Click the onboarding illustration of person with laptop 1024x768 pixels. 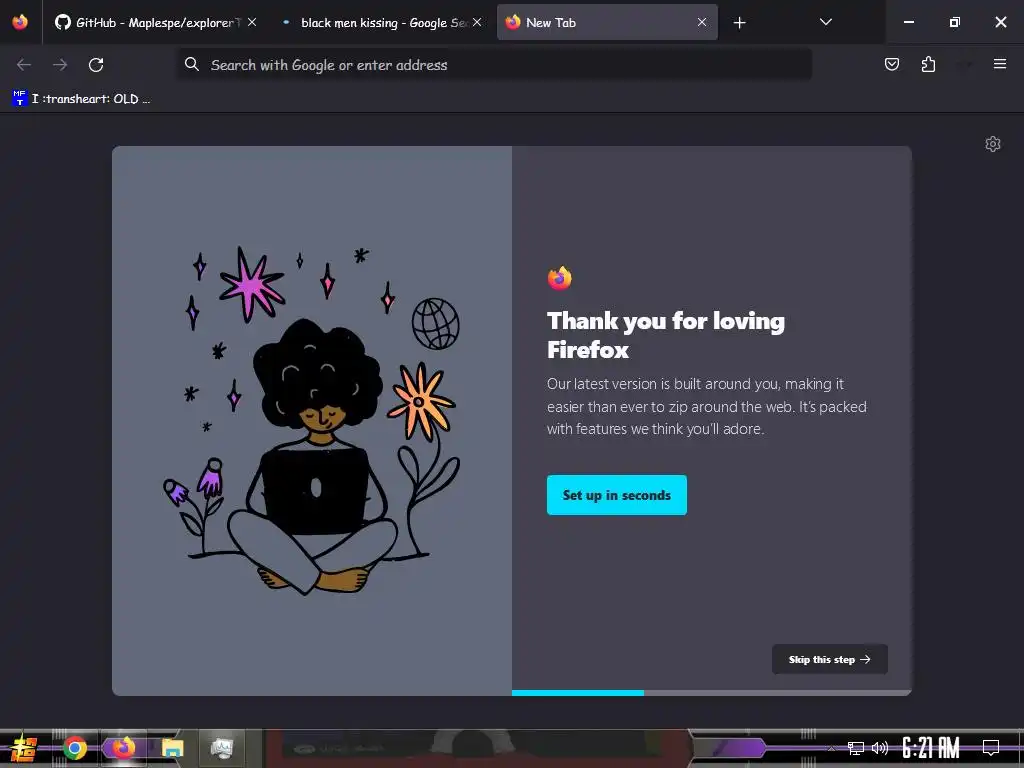point(312,421)
